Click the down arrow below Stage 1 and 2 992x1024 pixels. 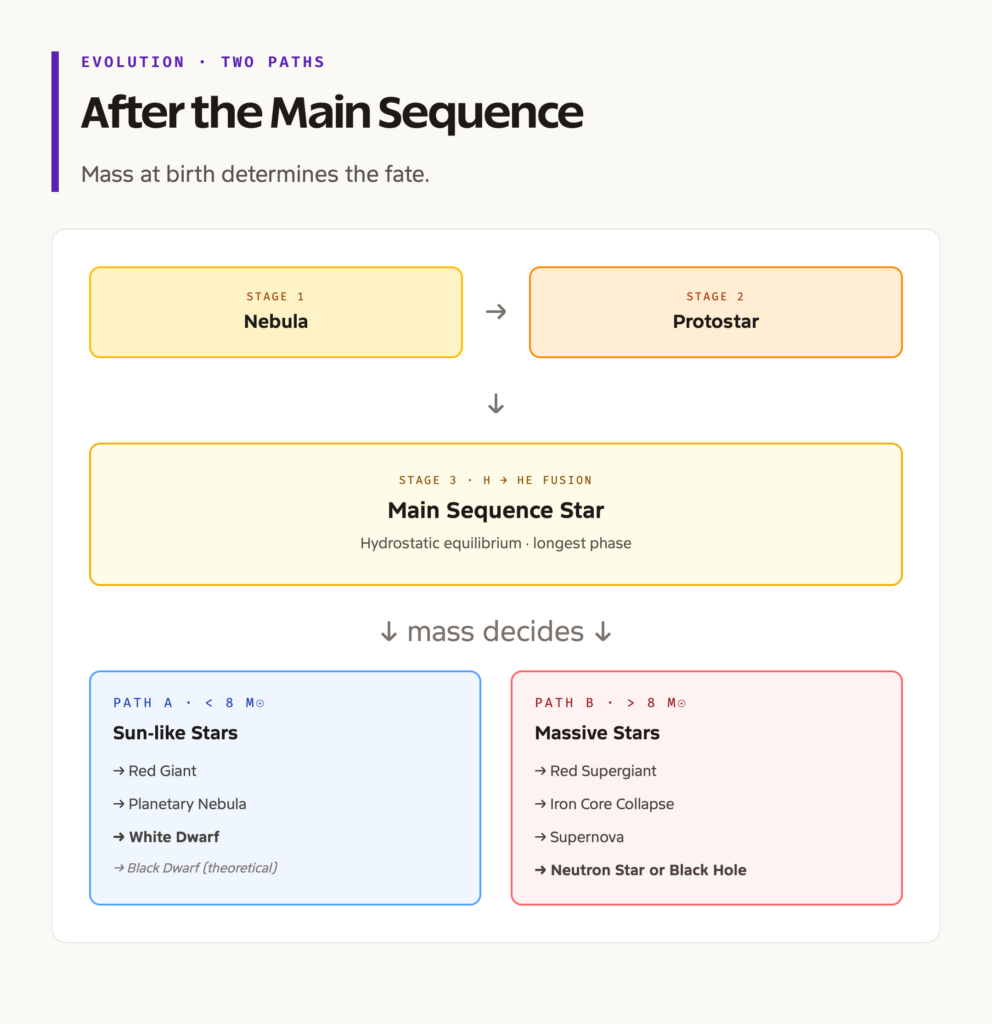(x=496, y=404)
